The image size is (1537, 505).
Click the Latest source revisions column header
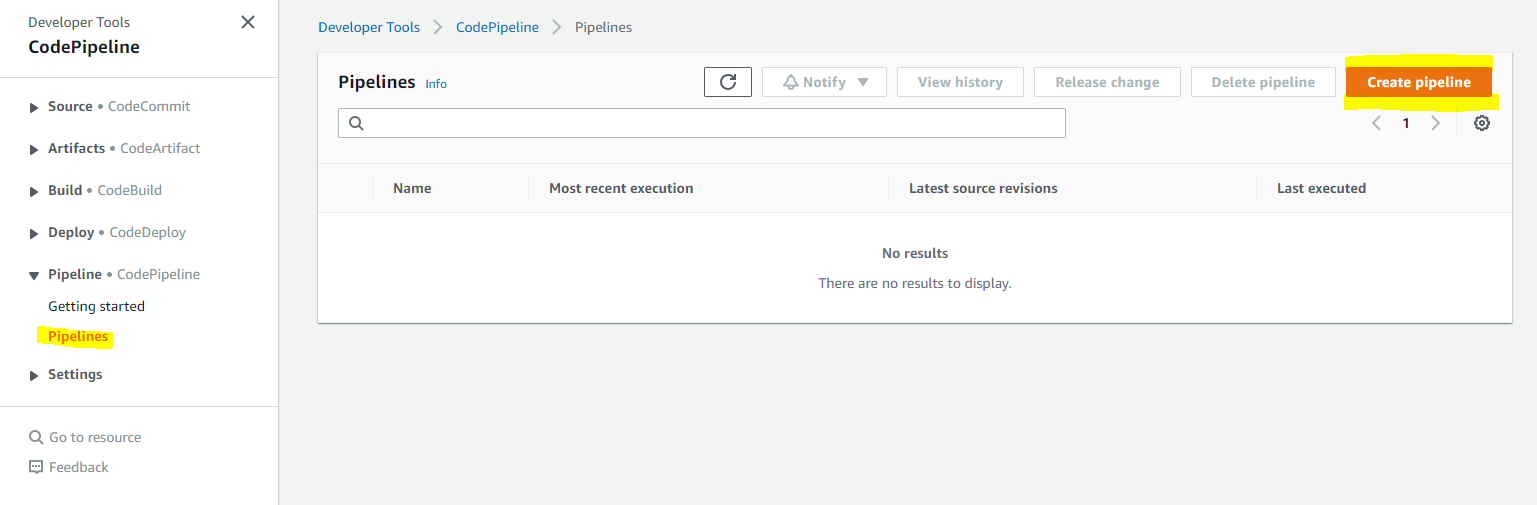click(983, 188)
